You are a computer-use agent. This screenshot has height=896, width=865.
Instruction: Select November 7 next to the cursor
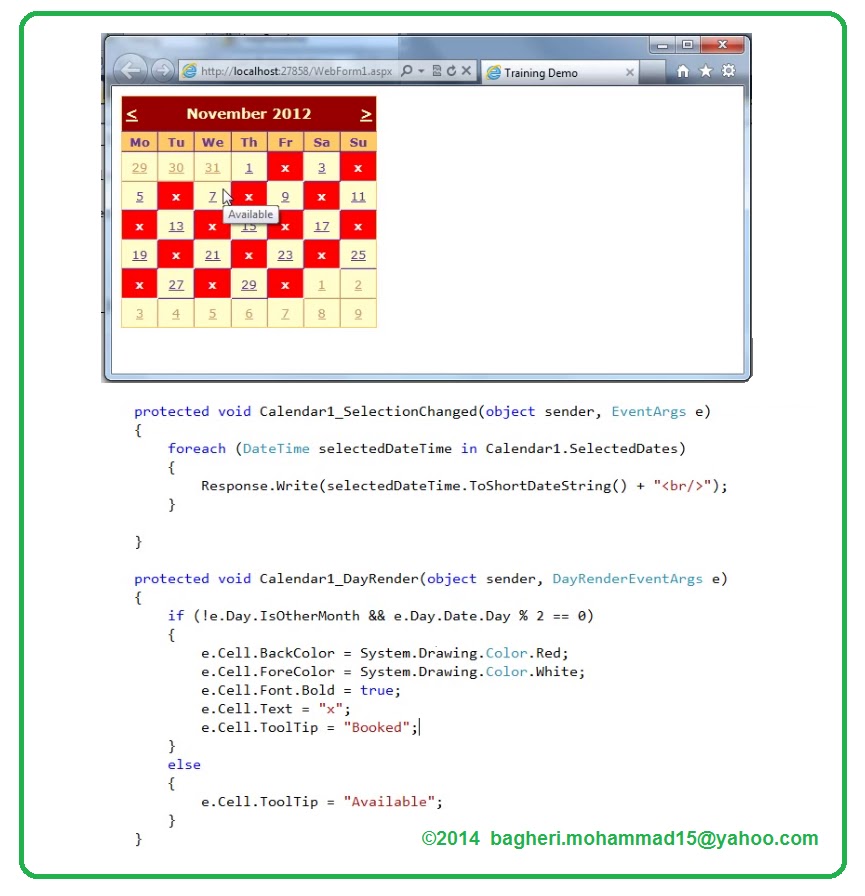[213, 197]
